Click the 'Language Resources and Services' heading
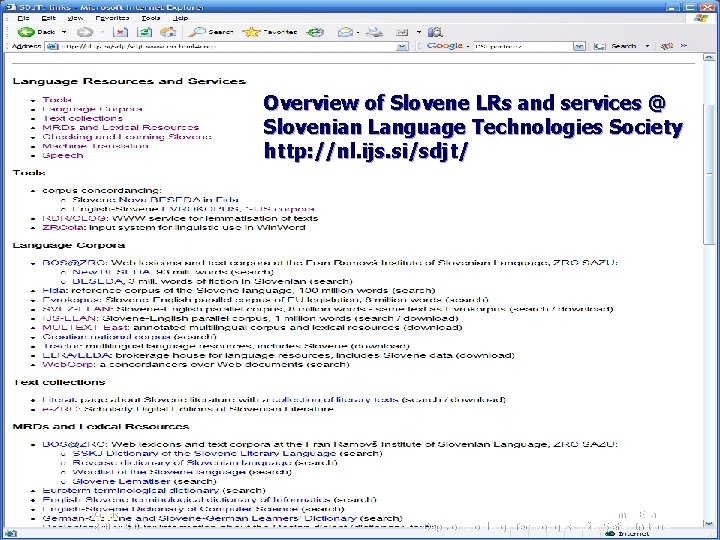Screen dimensions: 720x540 [x=129, y=81]
